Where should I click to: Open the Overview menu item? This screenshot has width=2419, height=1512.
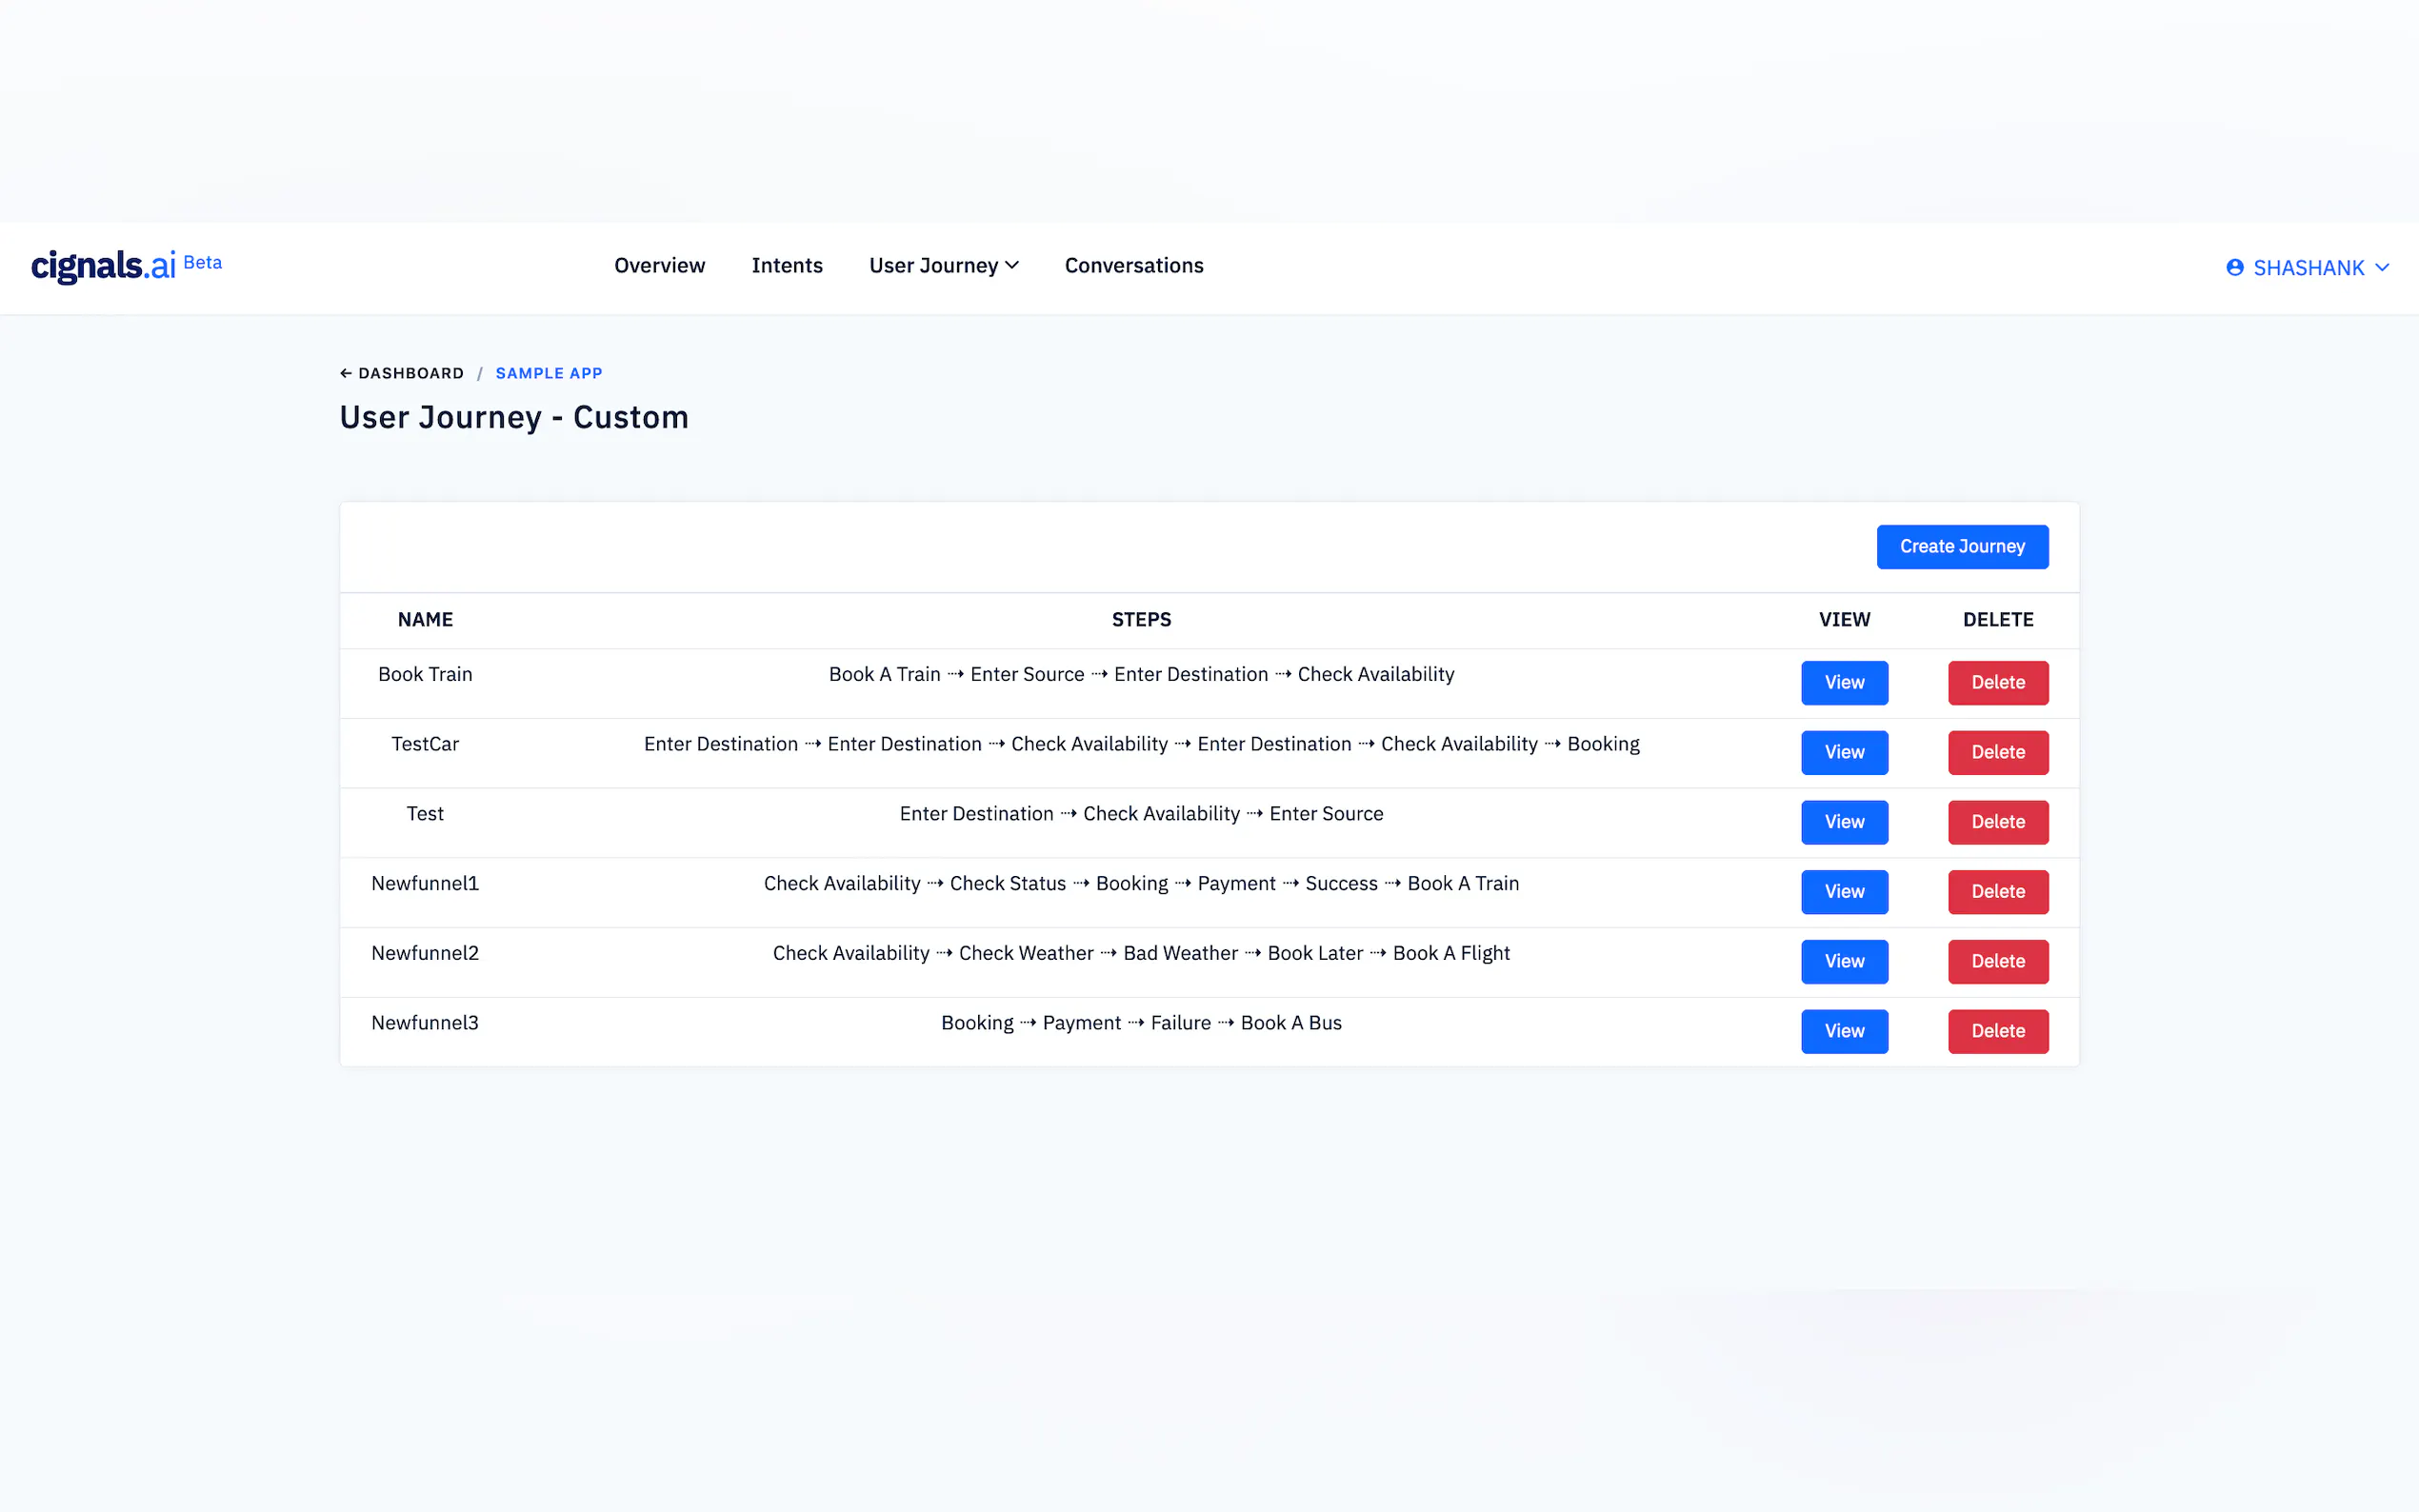[659, 266]
